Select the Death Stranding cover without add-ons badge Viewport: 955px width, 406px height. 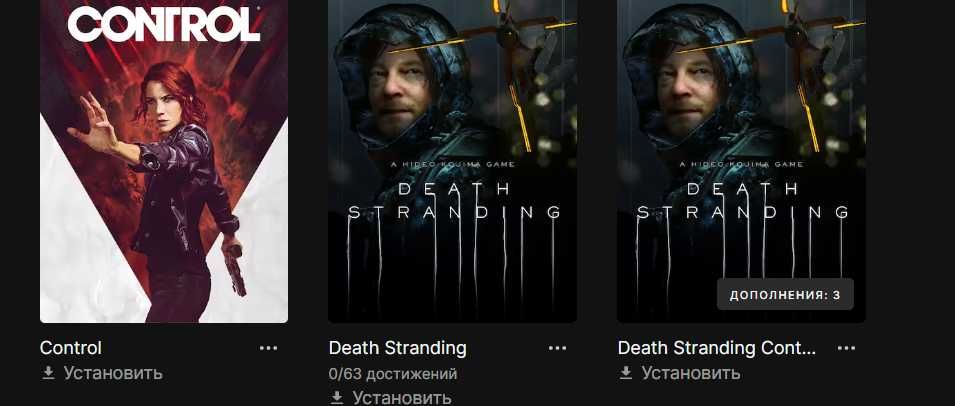[x=453, y=161]
